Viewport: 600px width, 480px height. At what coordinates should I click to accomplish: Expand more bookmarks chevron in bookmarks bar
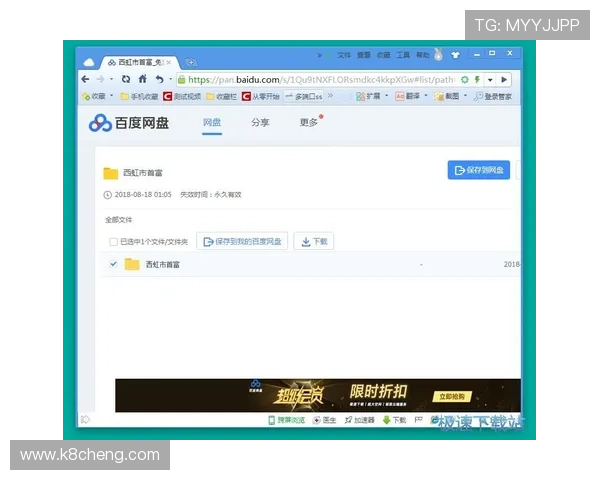pyautogui.click(x=330, y=96)
